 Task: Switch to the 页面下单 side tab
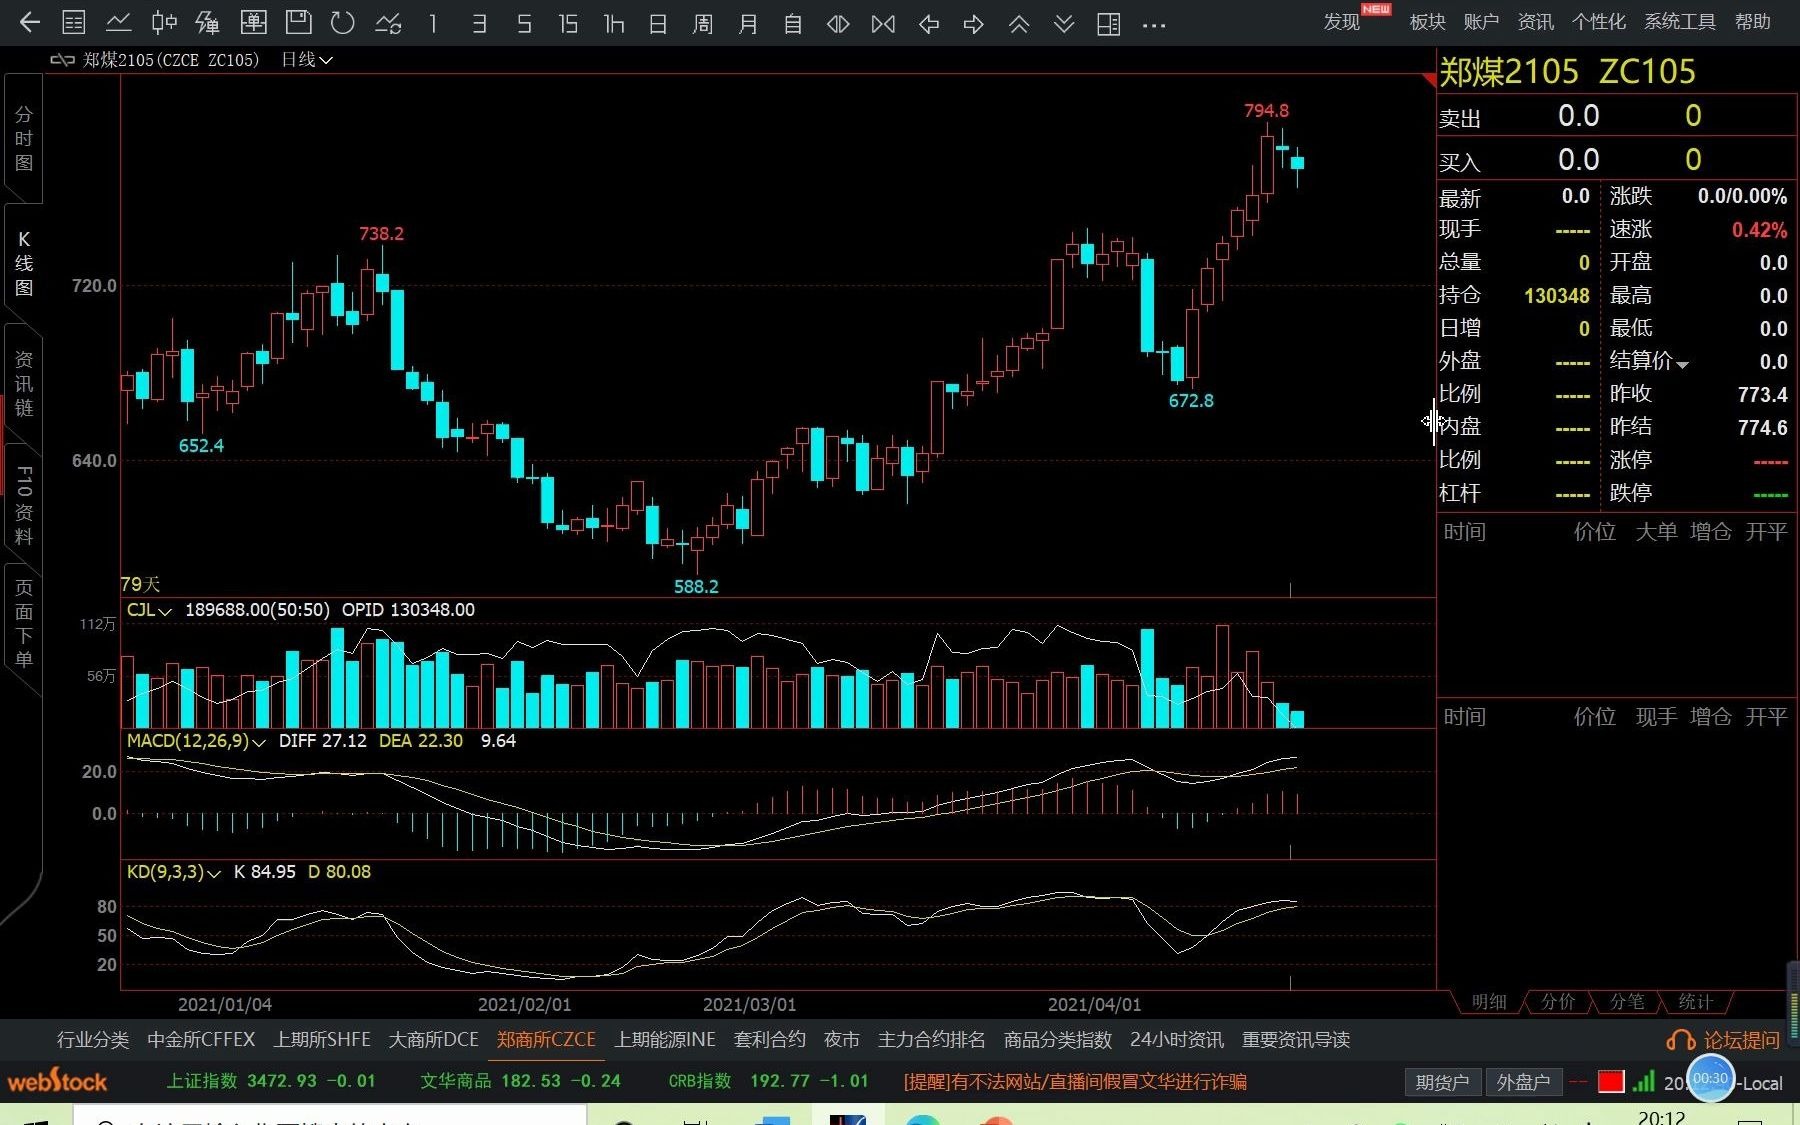click(23, 623)
